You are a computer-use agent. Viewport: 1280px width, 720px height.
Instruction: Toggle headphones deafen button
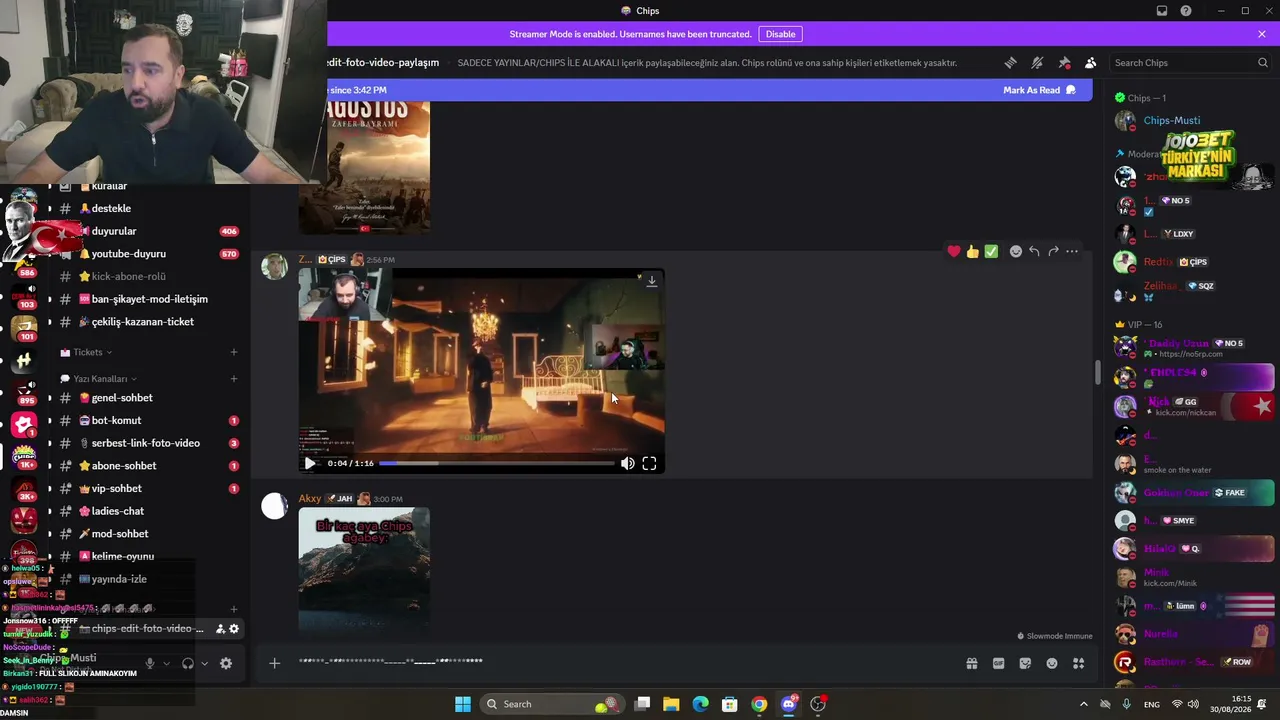(187, 663)
